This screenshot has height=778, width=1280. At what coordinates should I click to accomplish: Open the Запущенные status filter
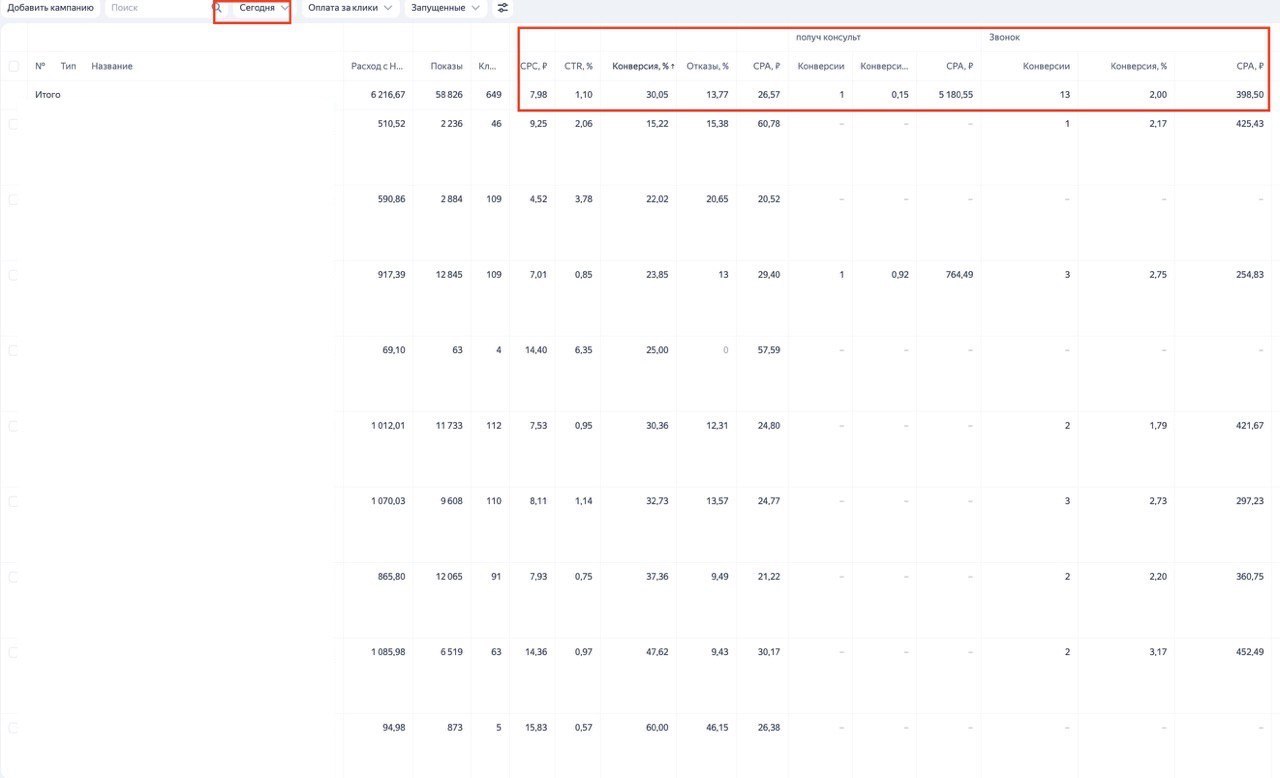(x=445, y=8)
